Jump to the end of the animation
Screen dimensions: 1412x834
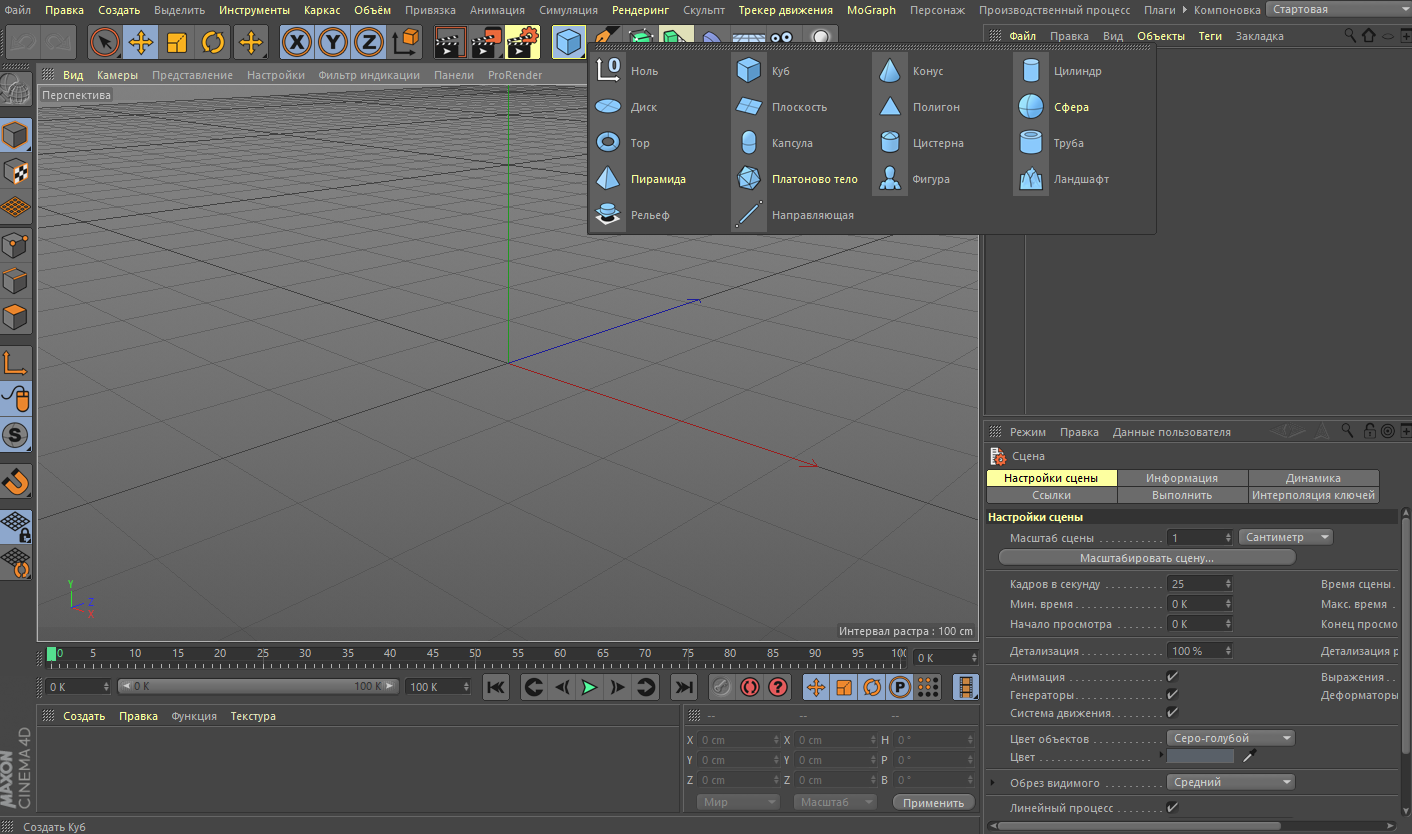[x=683, y=687]
